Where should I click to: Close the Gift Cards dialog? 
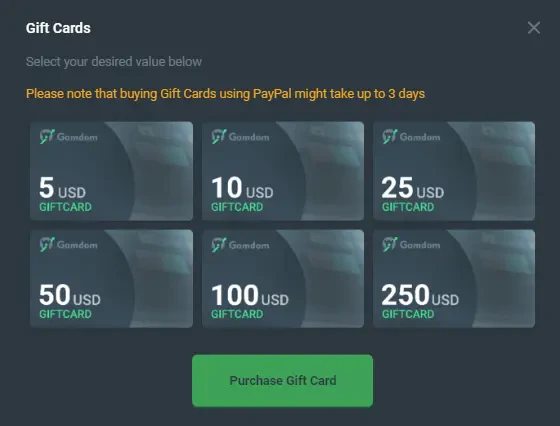click(x=534, y=27)
